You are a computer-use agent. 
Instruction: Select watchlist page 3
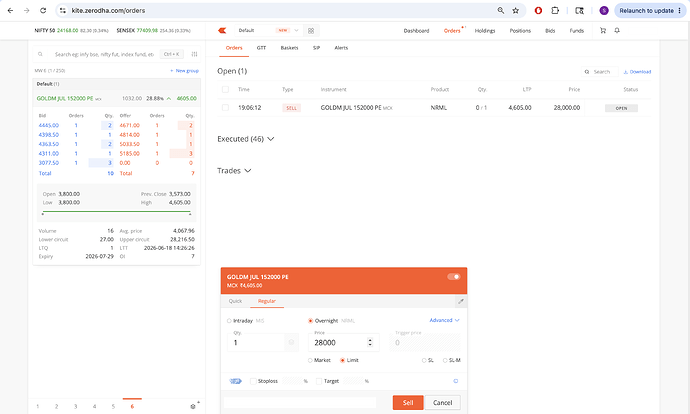[x=75, y=407]
